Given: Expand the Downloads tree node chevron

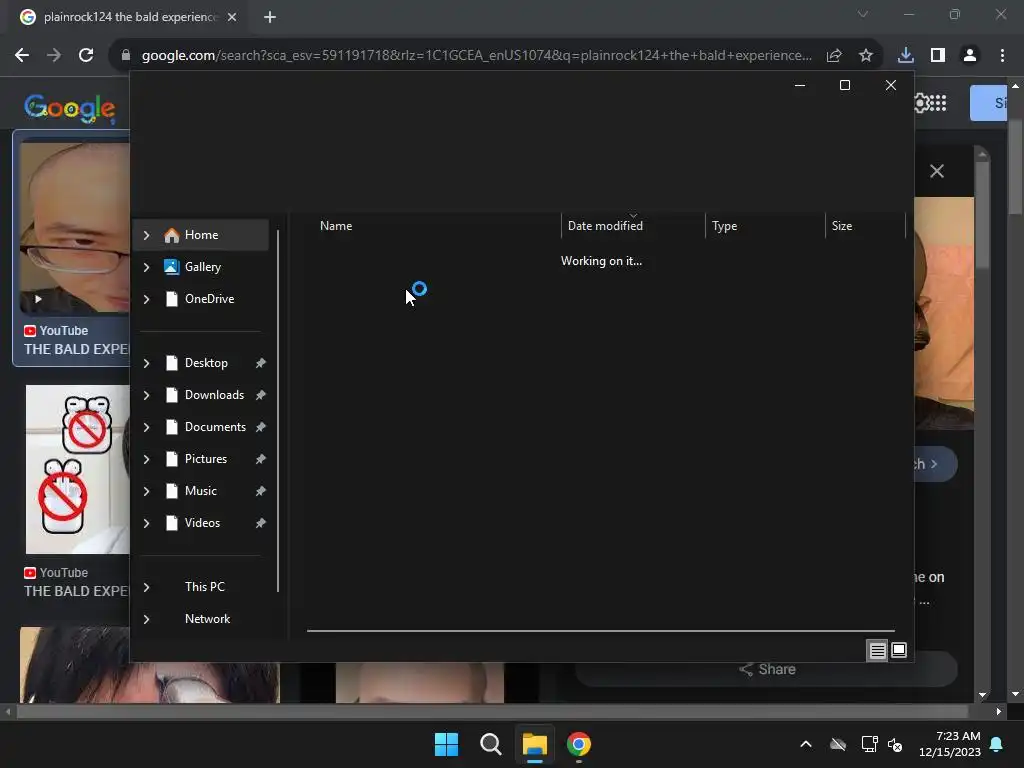Looking at the screenshot, I should point(147,395).
